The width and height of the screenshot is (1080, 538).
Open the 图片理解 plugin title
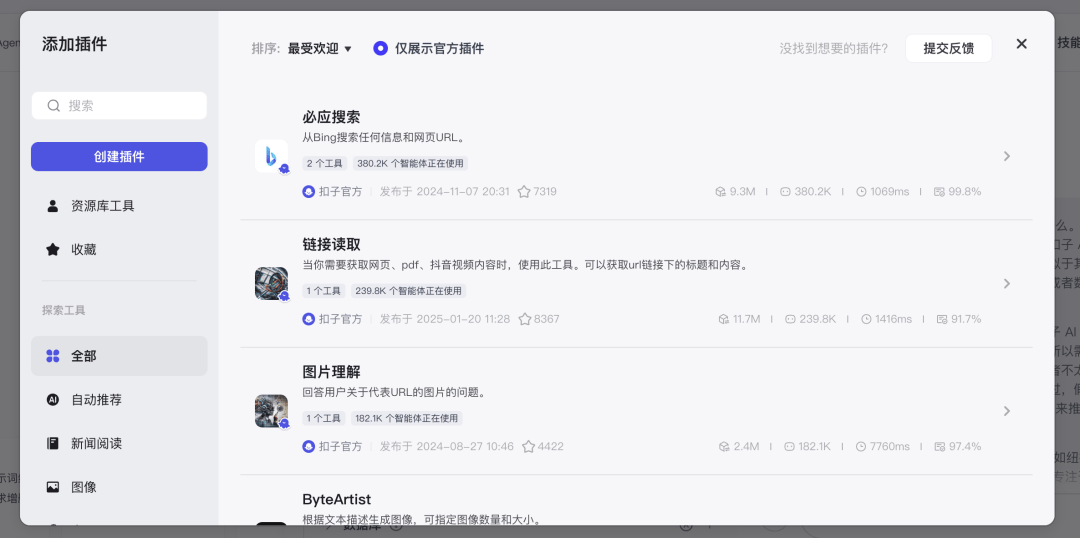pos(331,372)
